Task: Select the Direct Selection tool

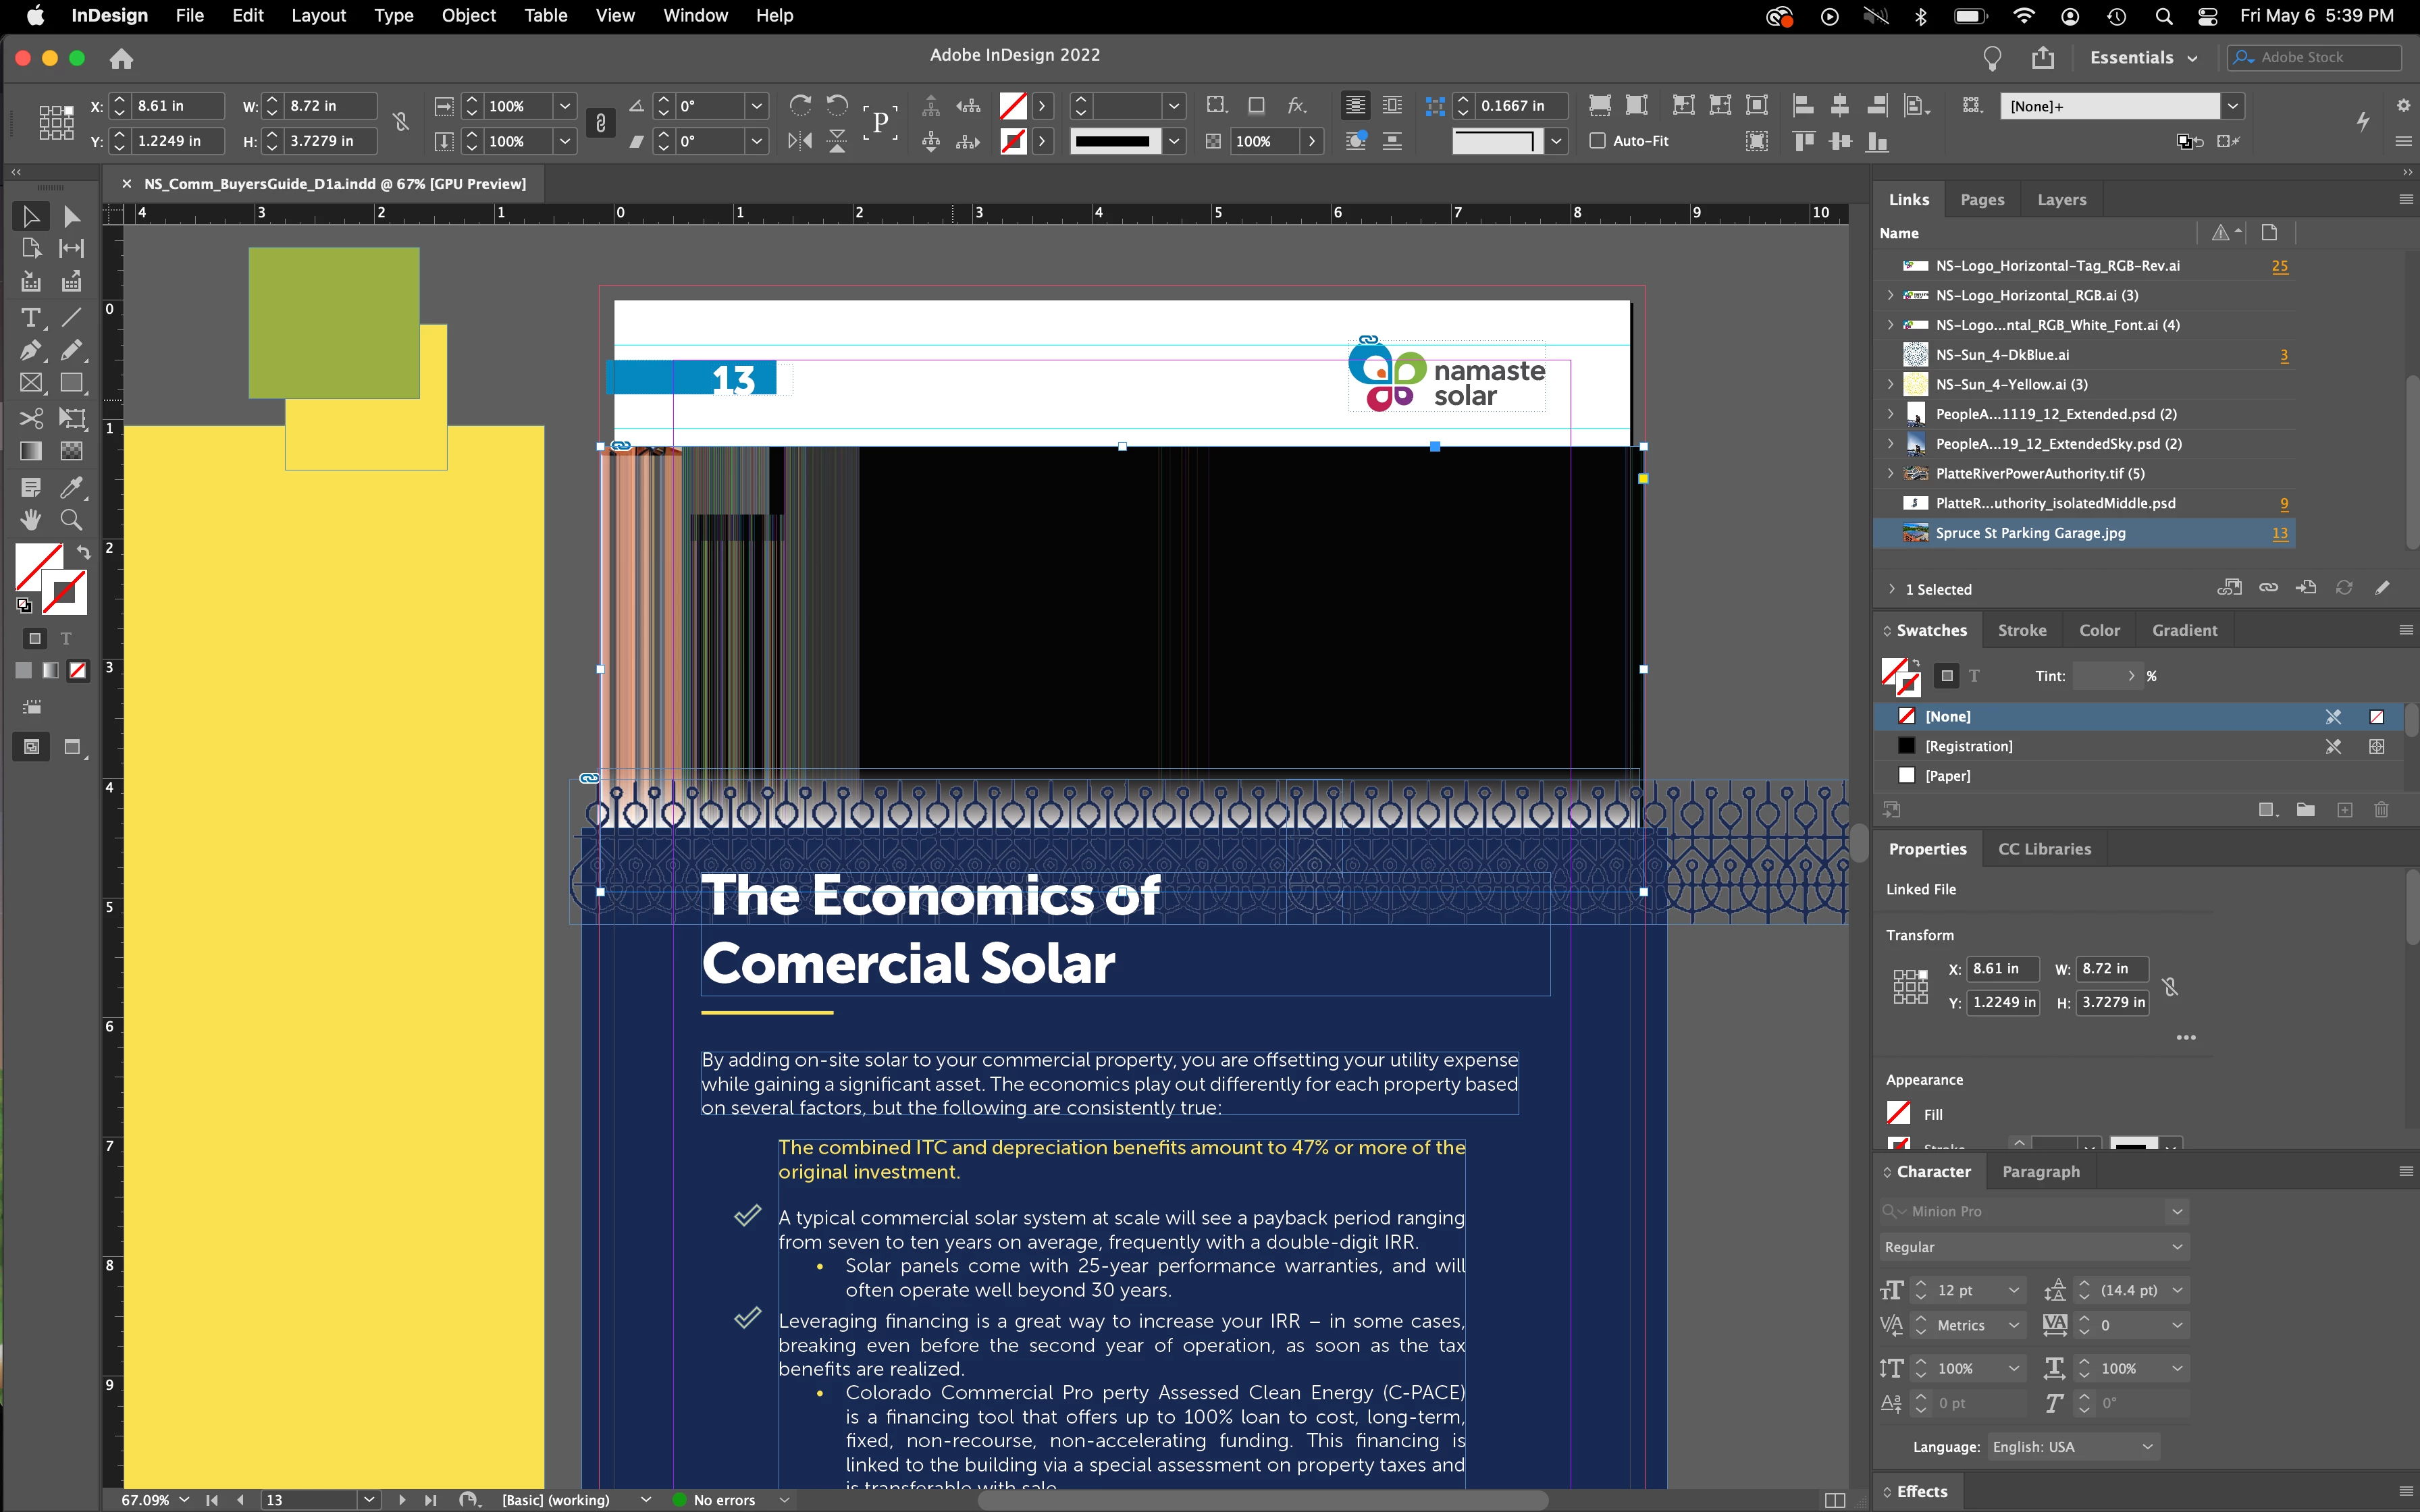Action: point(71,216)
